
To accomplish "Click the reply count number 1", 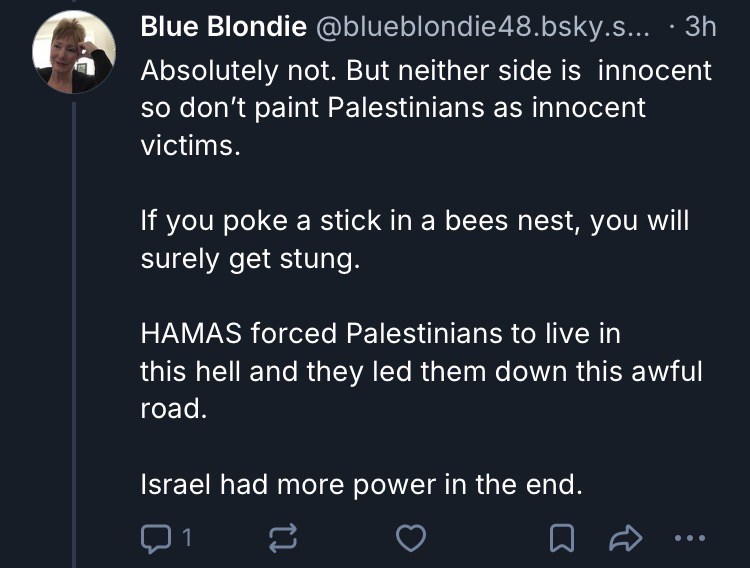I will (185, 540).
